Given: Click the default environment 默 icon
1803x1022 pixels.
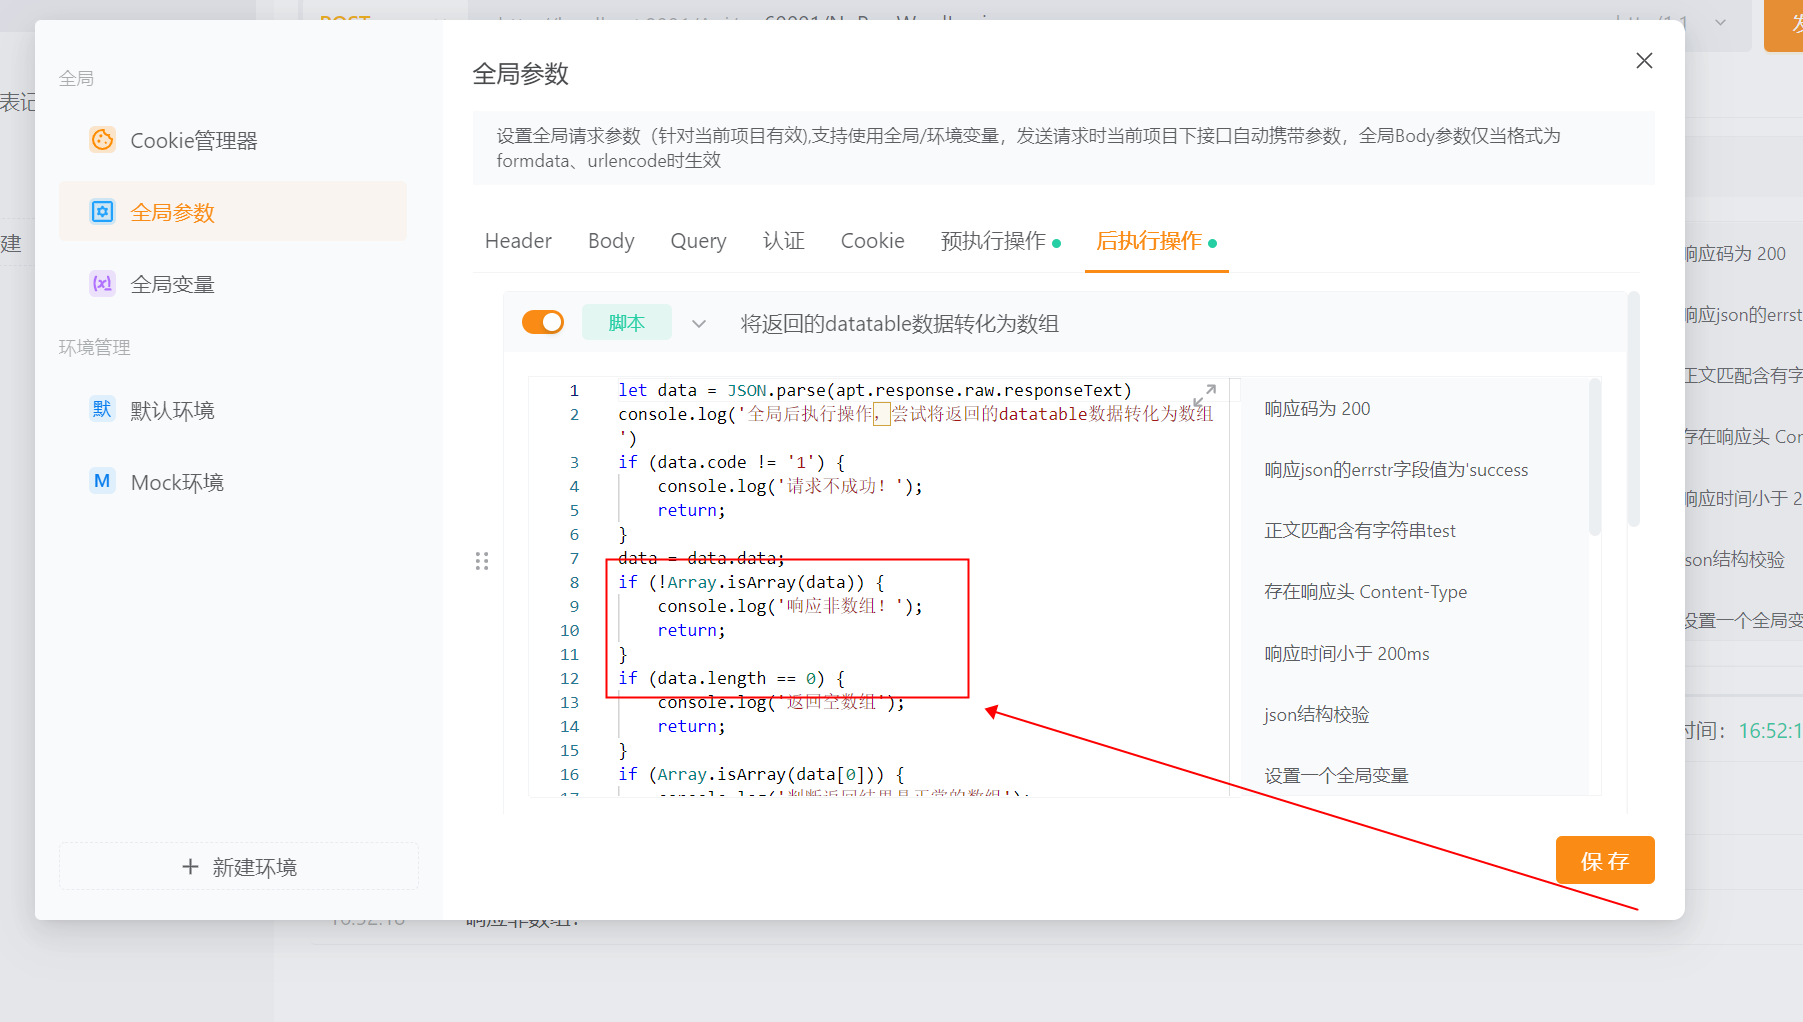Looking at the screenshot, I should (102, 409).
